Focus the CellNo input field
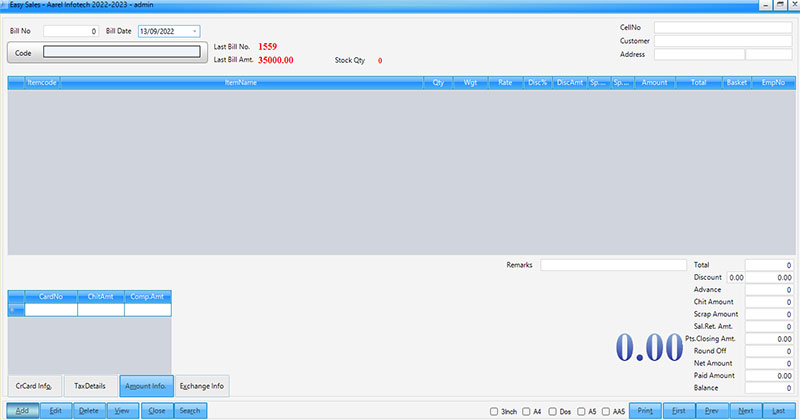 (722, 27)
